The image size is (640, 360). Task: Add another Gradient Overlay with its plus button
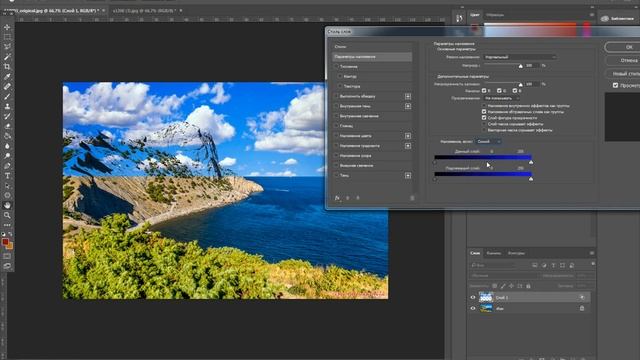tap(408, 146)
